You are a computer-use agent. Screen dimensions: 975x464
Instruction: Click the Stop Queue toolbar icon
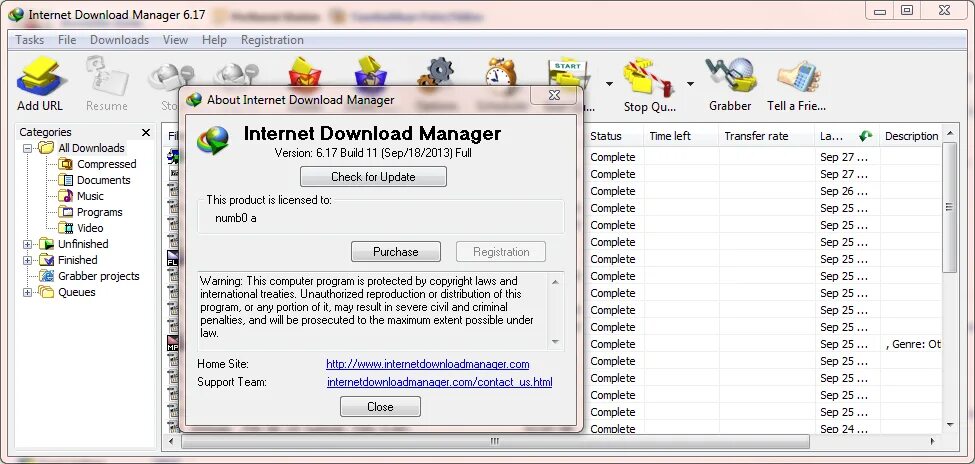pyautogui.click(x=650, y=85)
